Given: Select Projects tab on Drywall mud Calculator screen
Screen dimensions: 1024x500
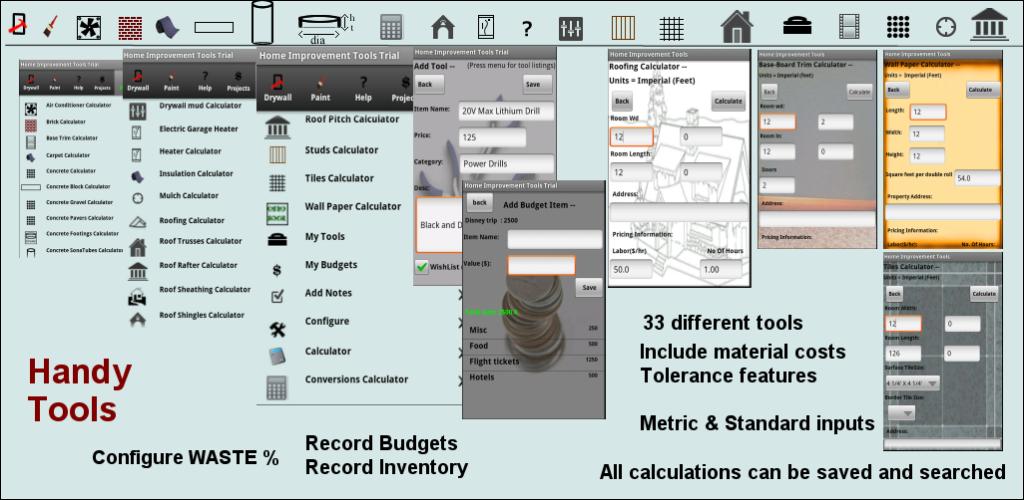Looking at the screenshot, I should 238,81.
